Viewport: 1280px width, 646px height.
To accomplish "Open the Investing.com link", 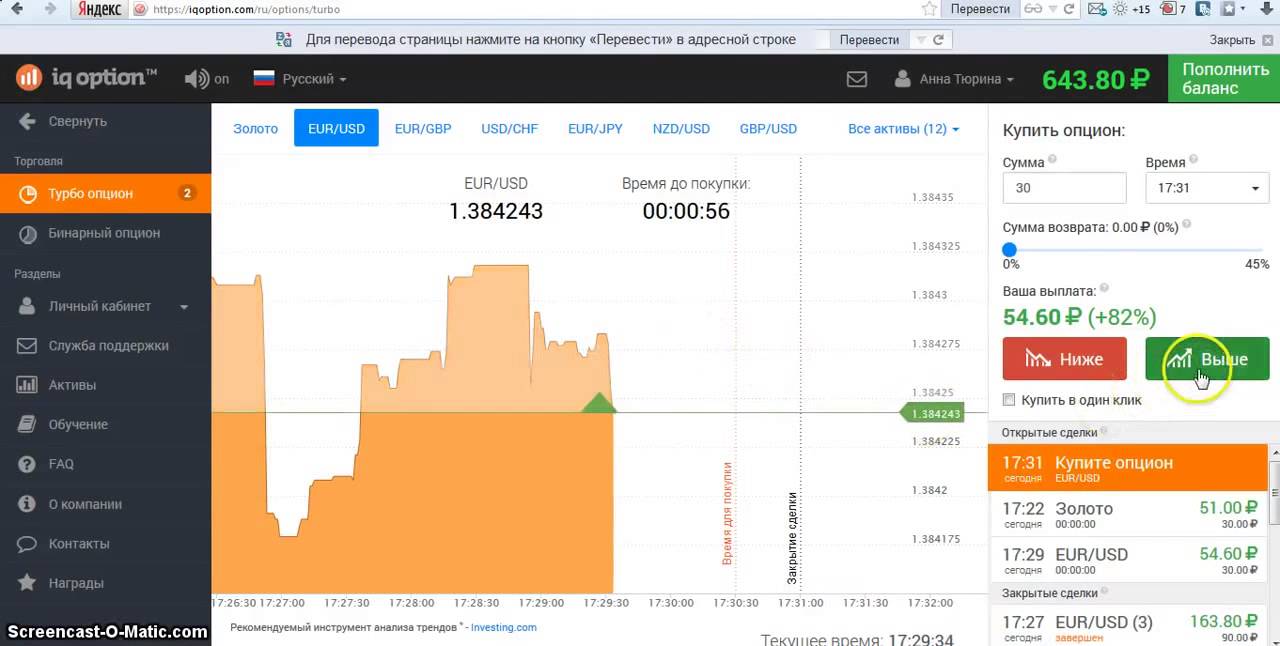I will [503, 627].
